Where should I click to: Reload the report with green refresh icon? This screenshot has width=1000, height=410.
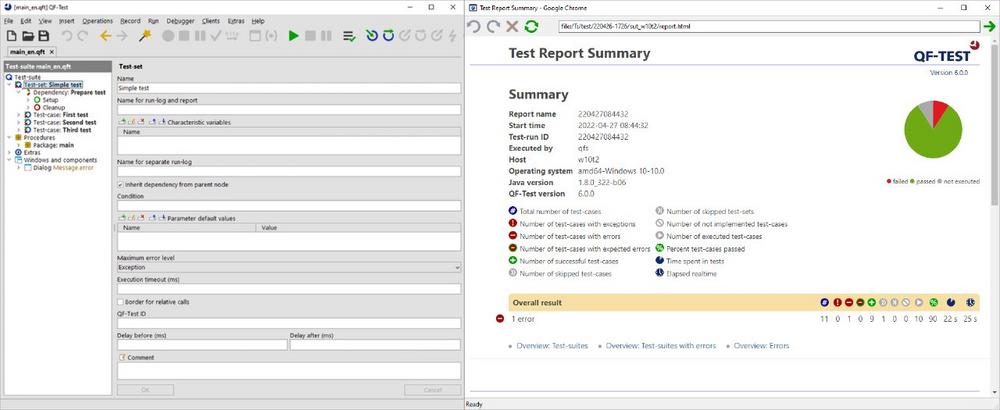(531, 26)
